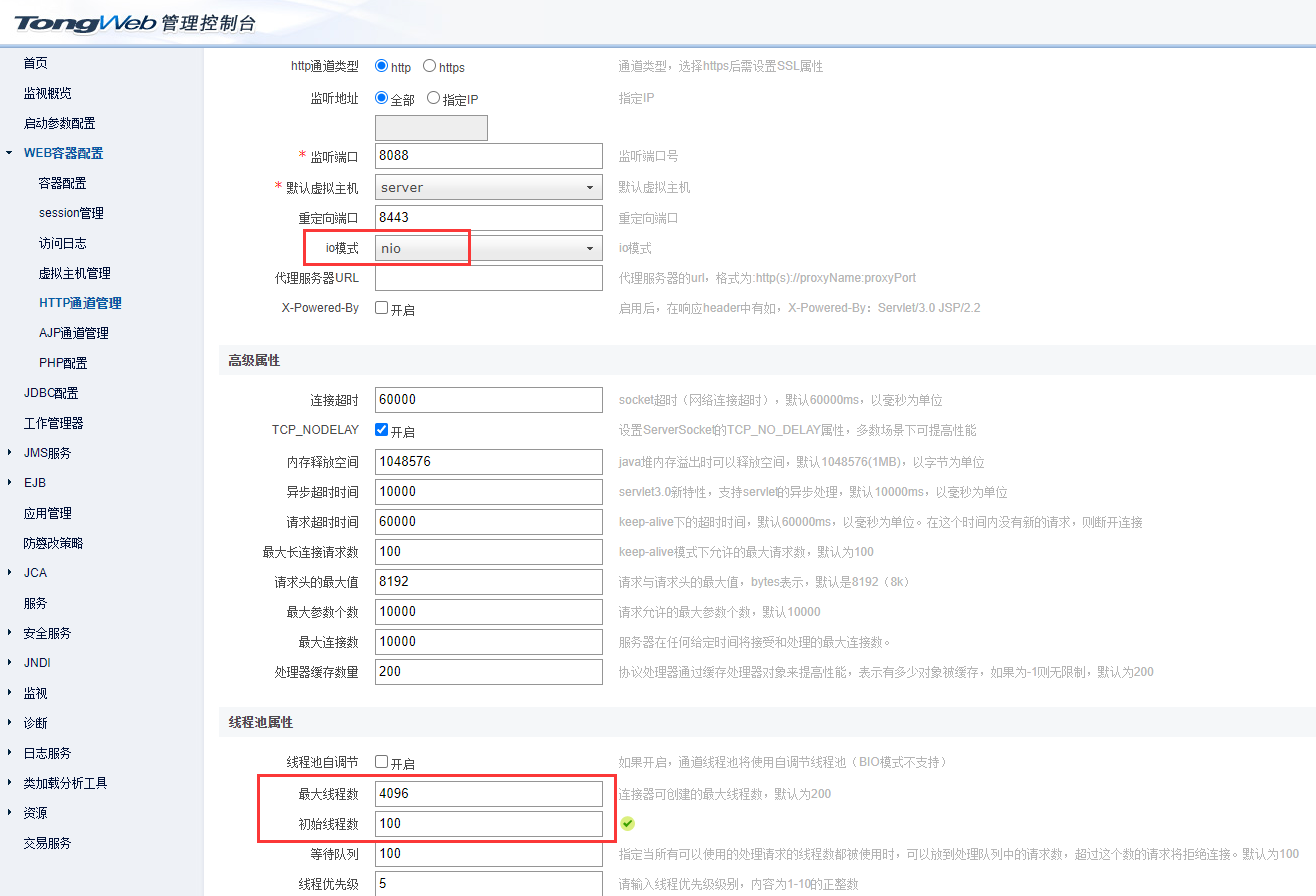Choose 全部 for the listen address
This screenshot has height=896, width=1316.
[381, 98]
